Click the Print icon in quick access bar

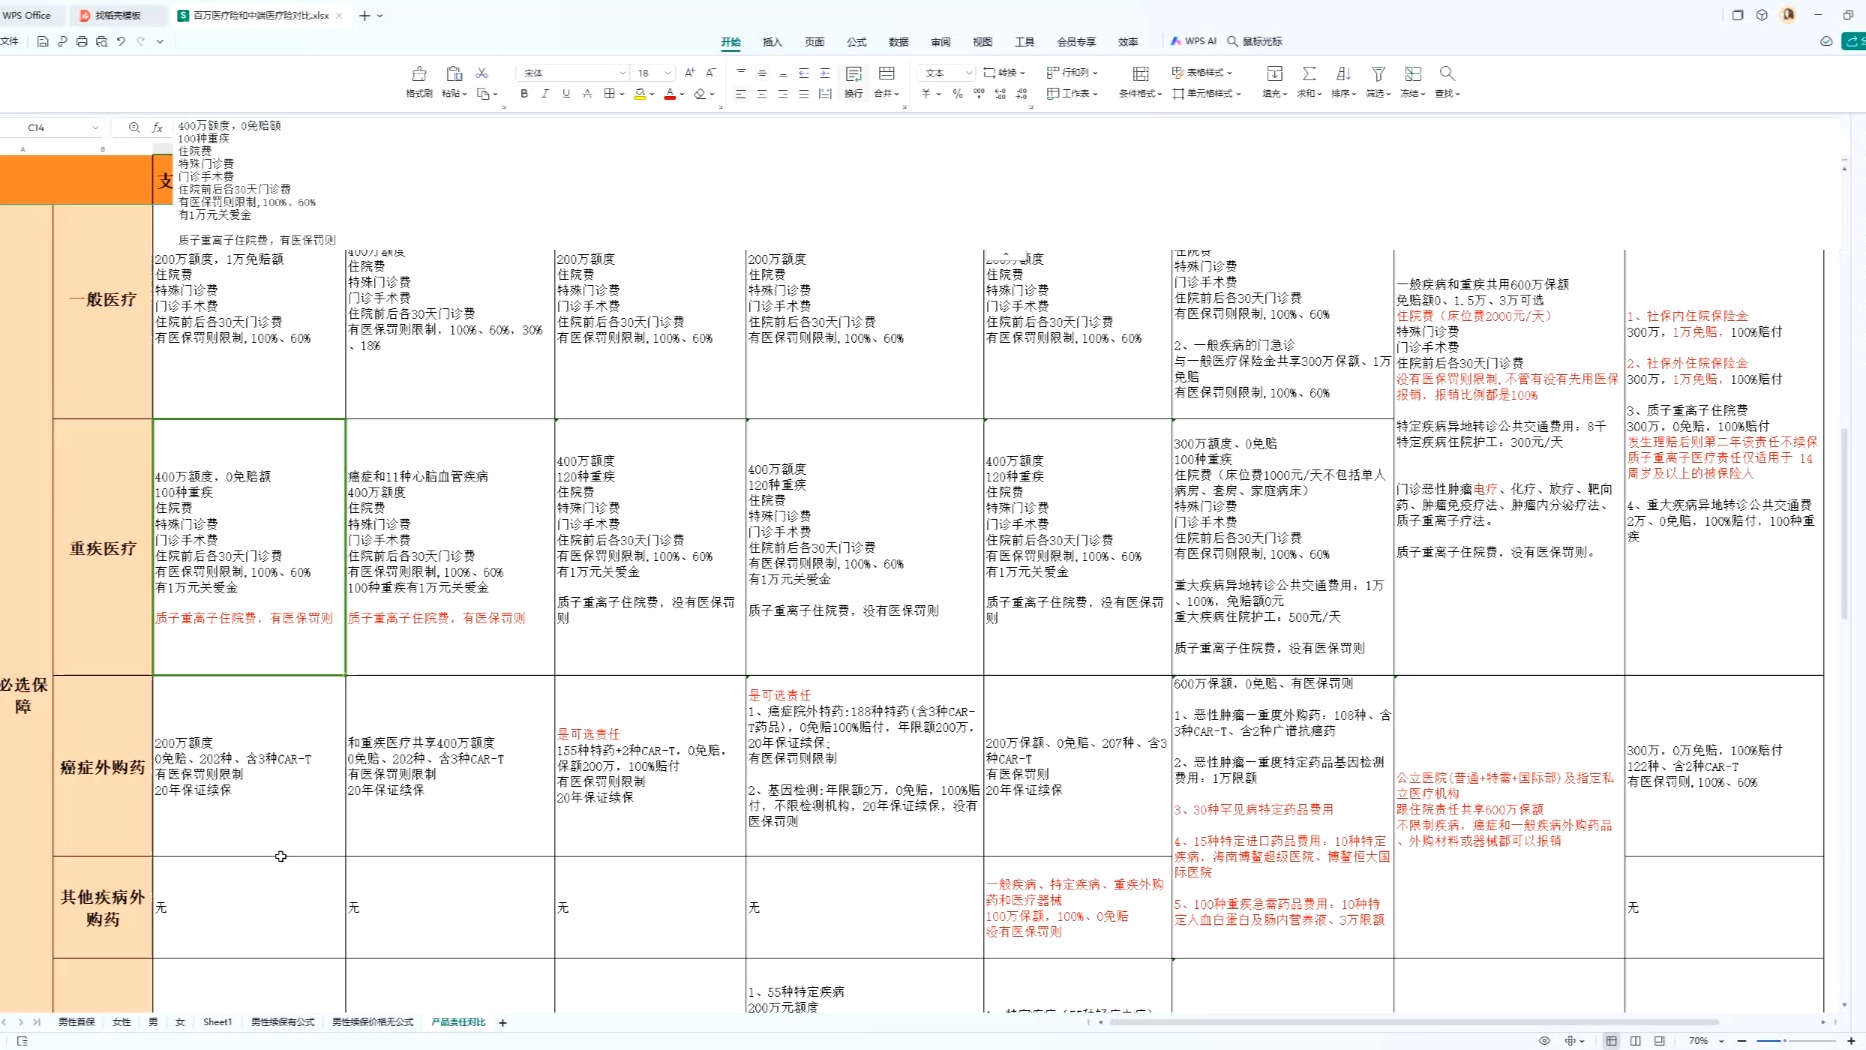click(x=82, y=42)
